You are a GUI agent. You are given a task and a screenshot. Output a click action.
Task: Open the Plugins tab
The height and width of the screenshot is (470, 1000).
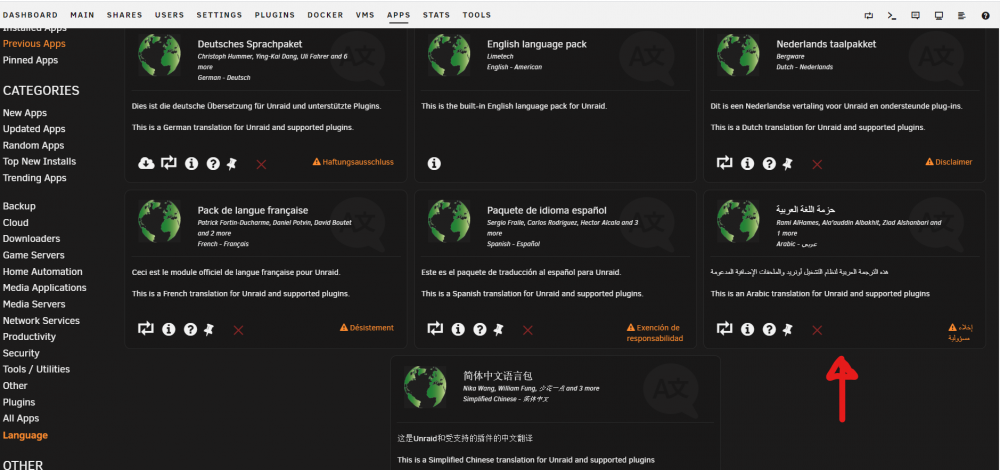(x=275, y=15)
